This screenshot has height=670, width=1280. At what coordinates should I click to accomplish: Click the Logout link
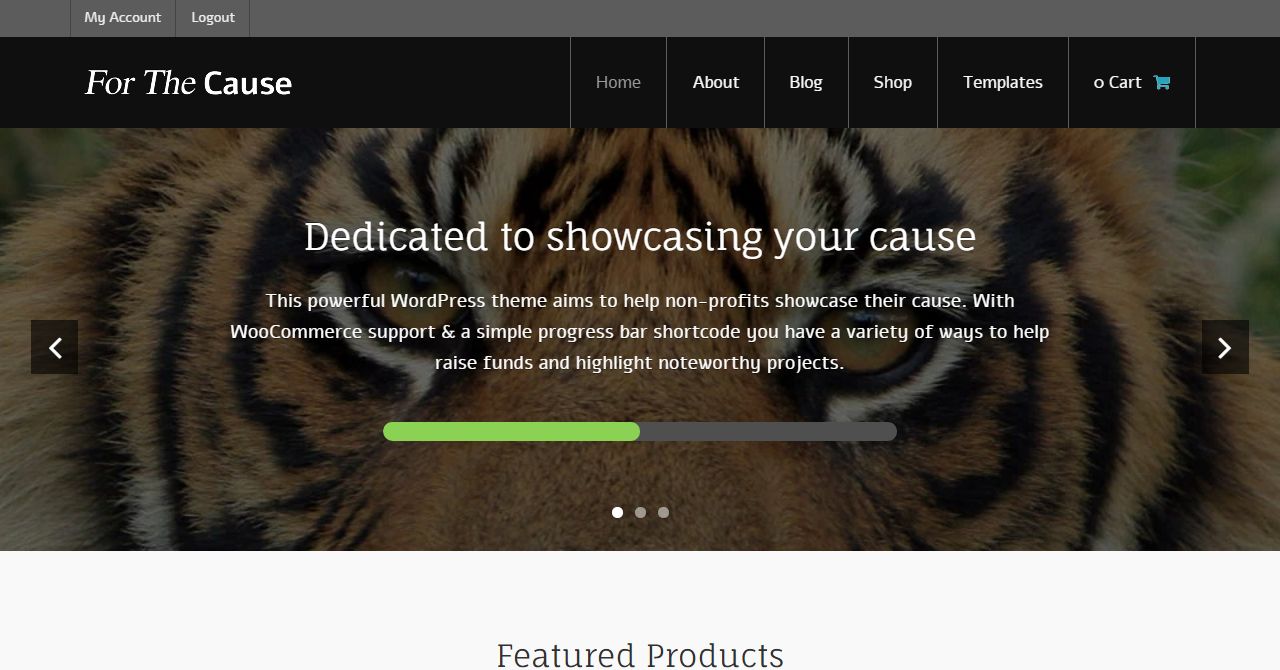(x=213, y=18)
